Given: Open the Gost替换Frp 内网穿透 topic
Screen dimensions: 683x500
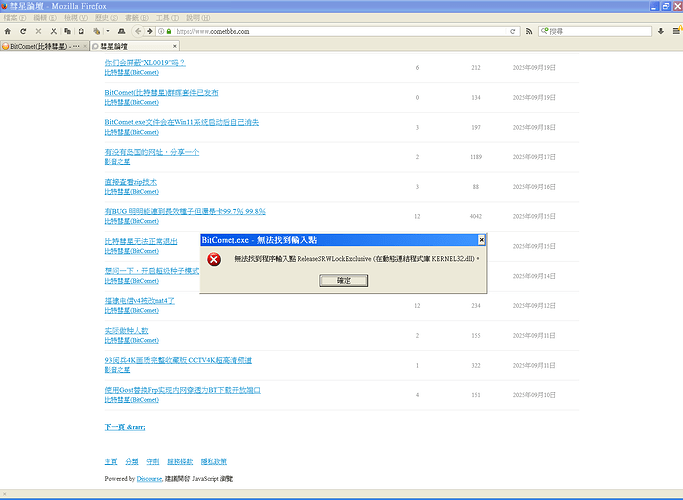Looking at the screenshot, I should click(183, 390).
